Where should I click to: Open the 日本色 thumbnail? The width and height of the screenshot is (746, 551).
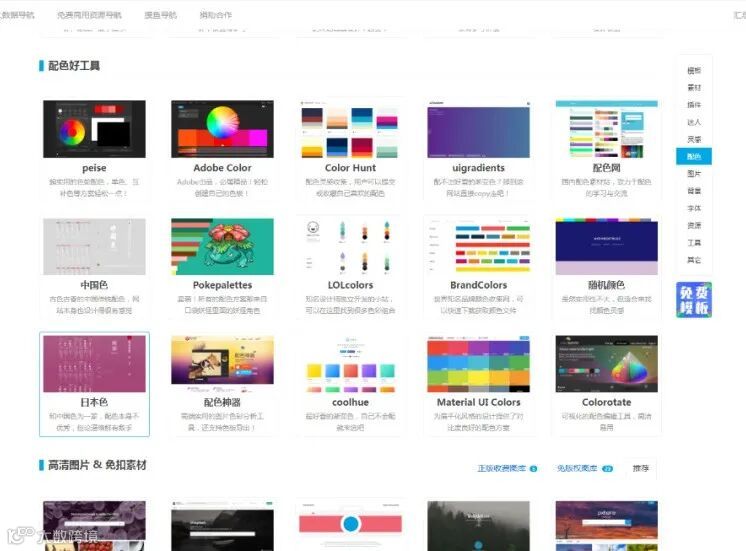pyautogui.click(x=94, y=364)
